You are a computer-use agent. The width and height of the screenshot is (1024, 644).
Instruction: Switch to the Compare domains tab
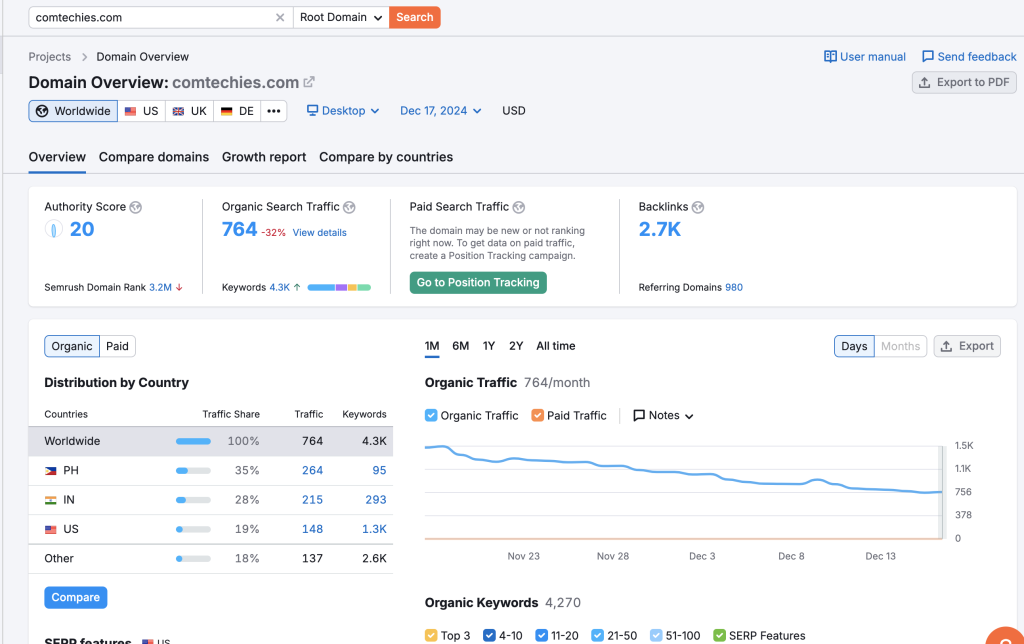coord(153,157)
